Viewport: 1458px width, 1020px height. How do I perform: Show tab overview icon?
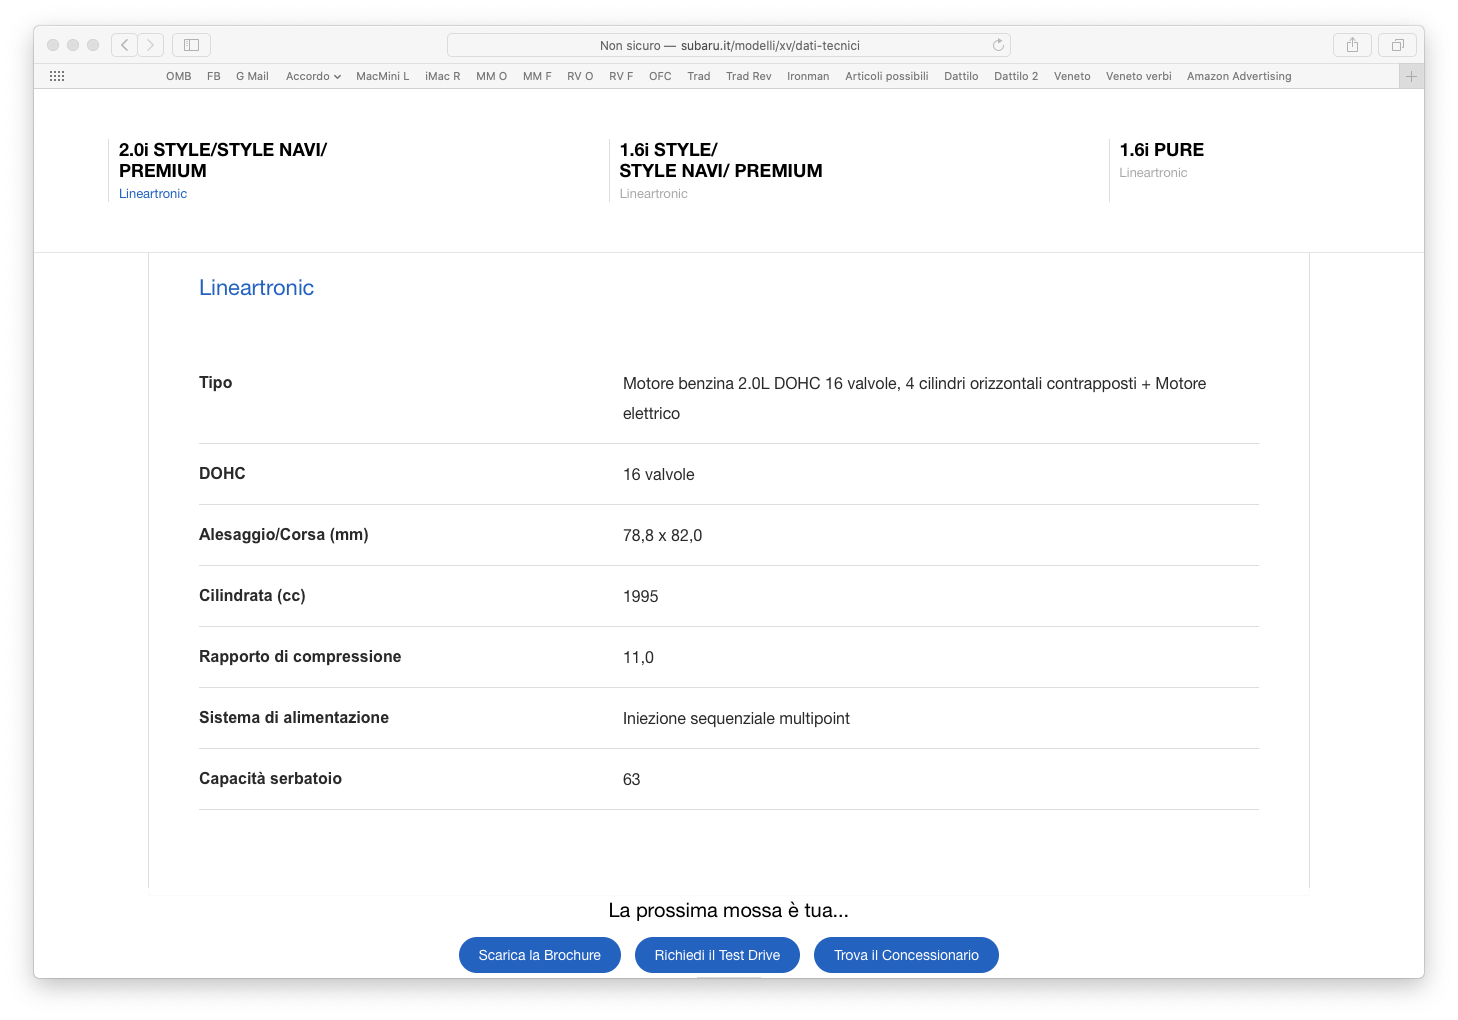[1397, 45]
